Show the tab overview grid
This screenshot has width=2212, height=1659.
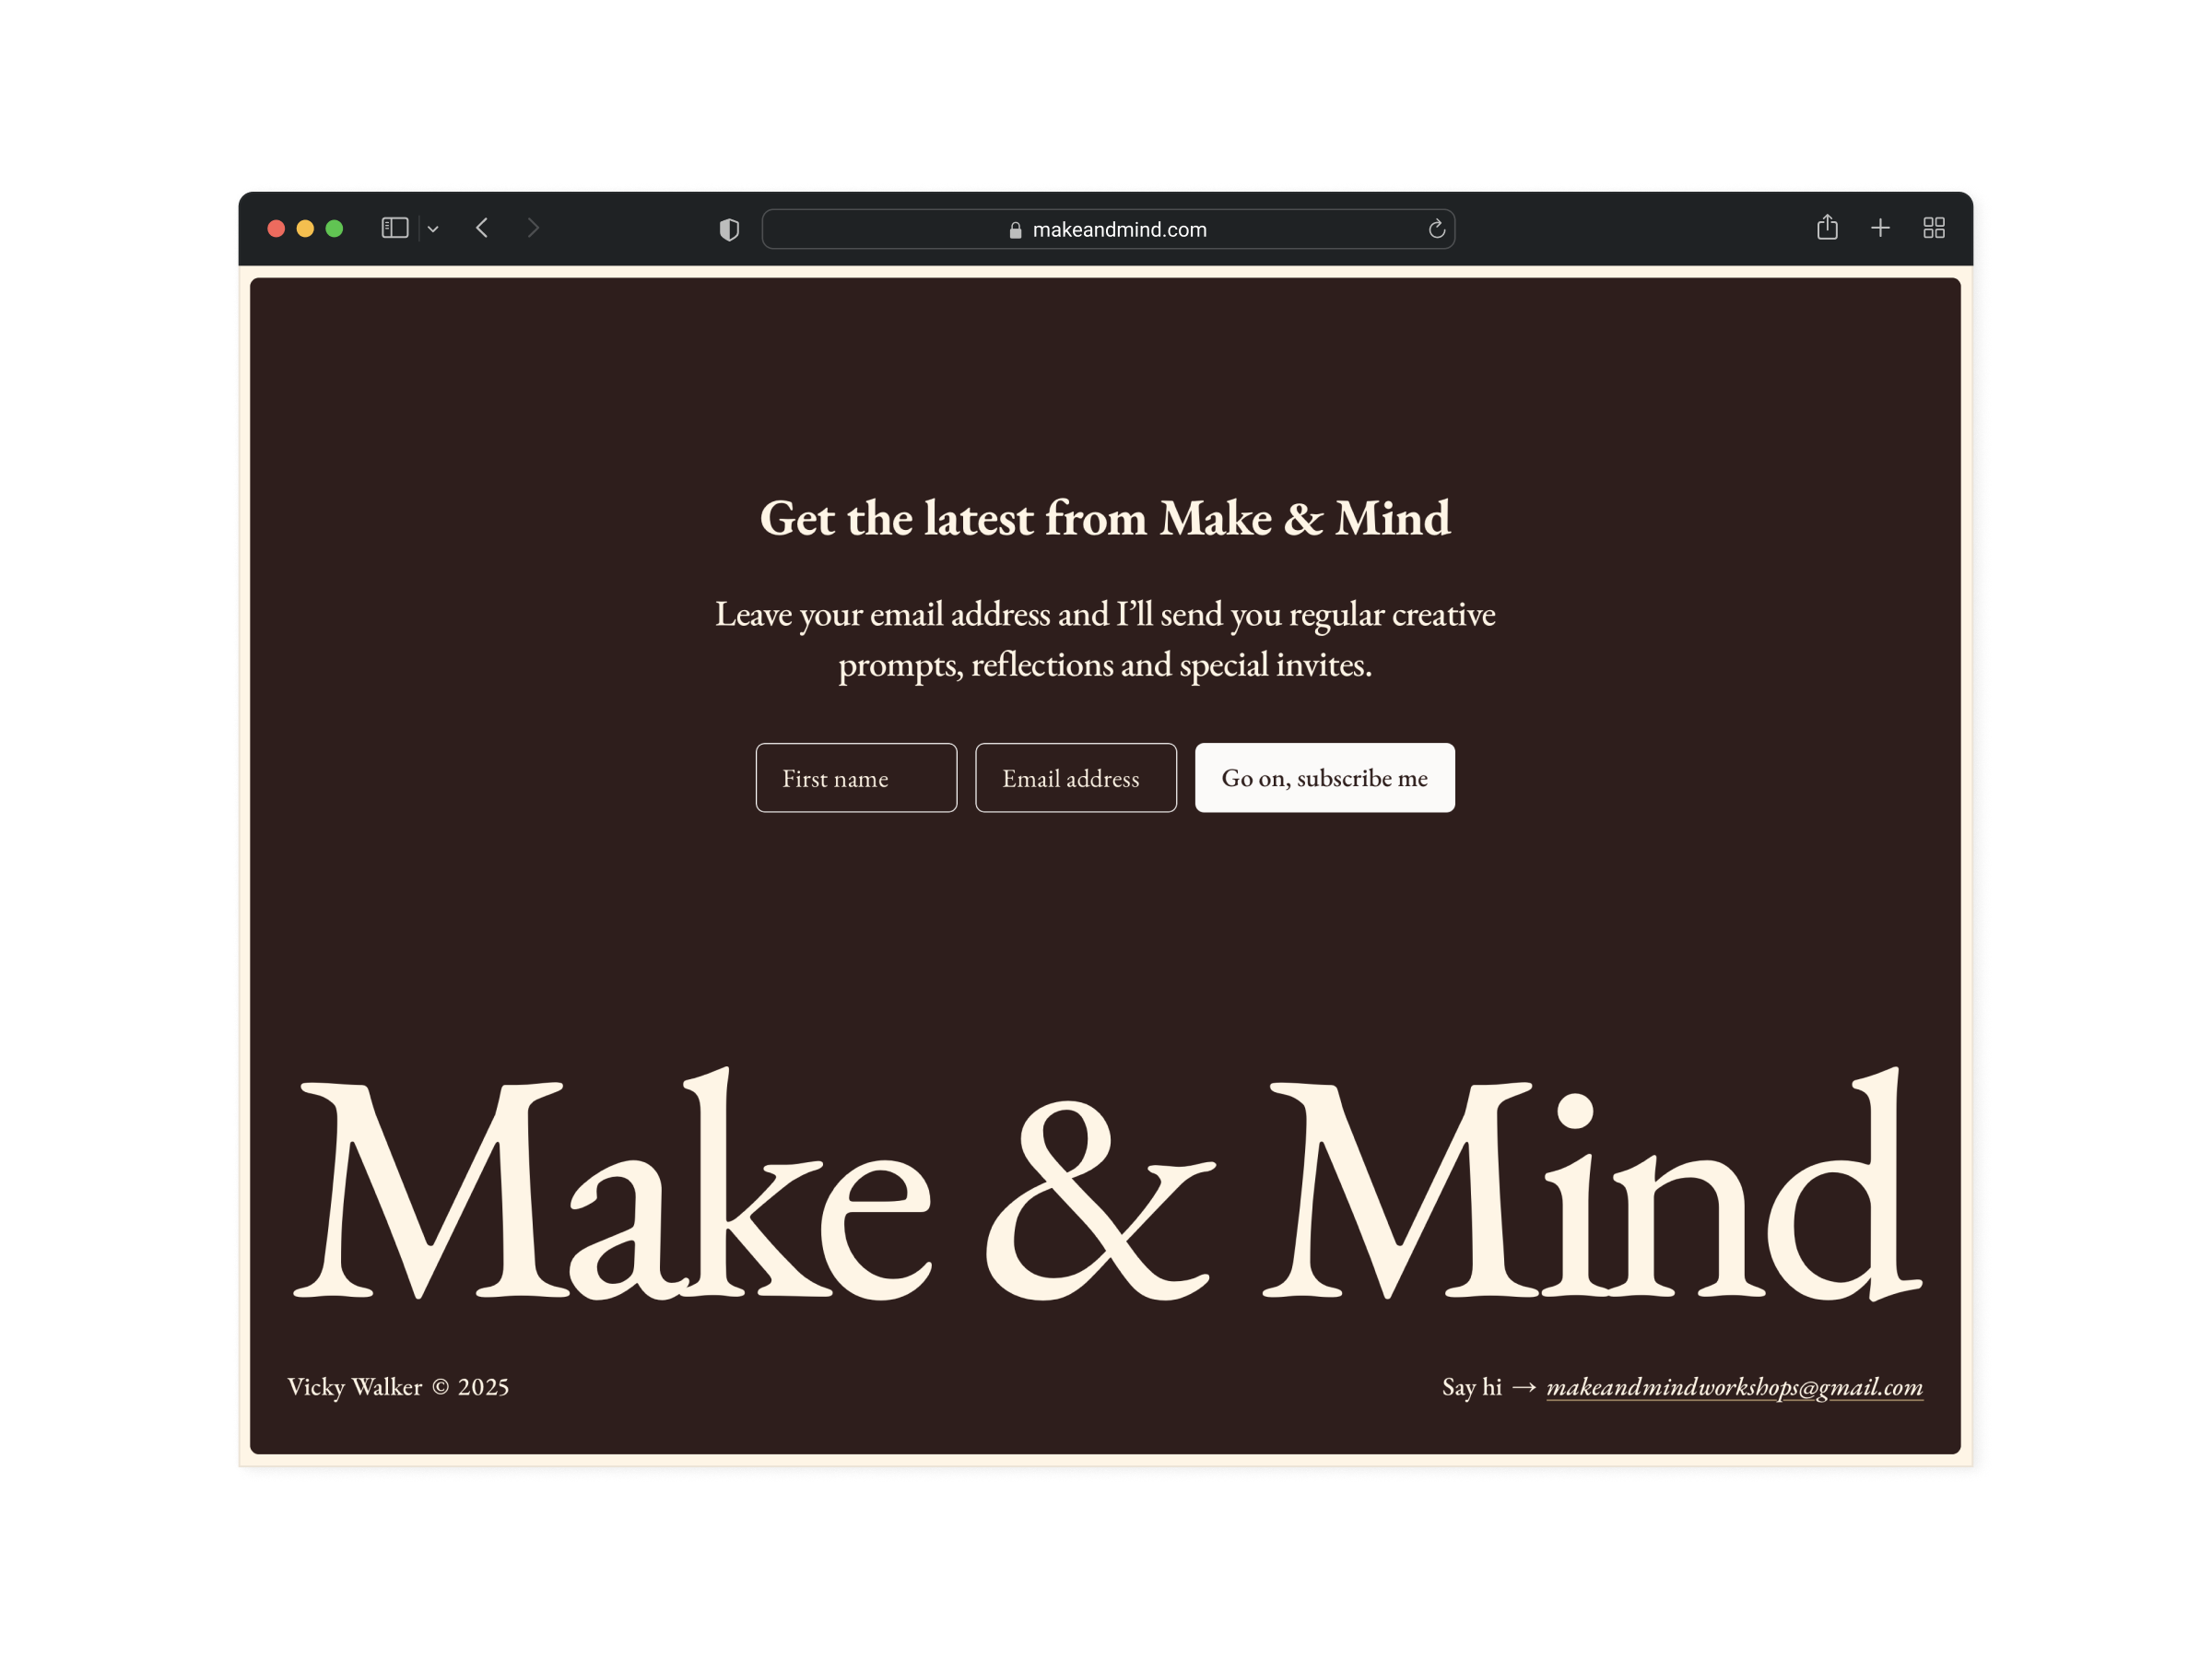1933,228
